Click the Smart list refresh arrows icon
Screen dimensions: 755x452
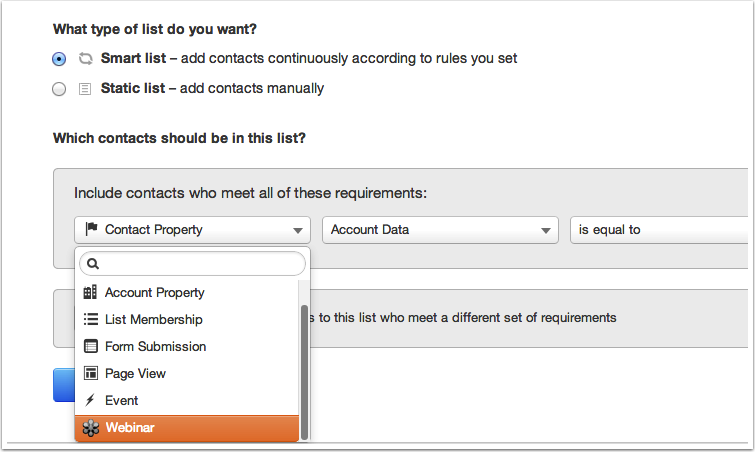click(x=85, y=59)
